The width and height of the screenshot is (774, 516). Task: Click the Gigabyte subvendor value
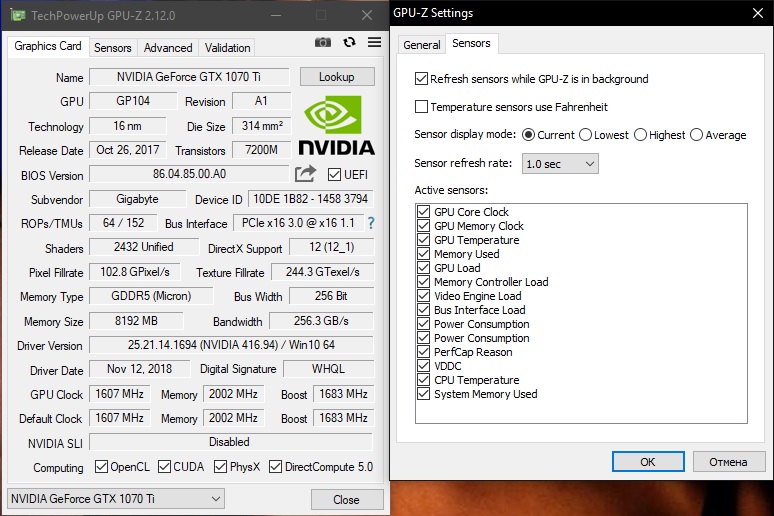[137, 199]
